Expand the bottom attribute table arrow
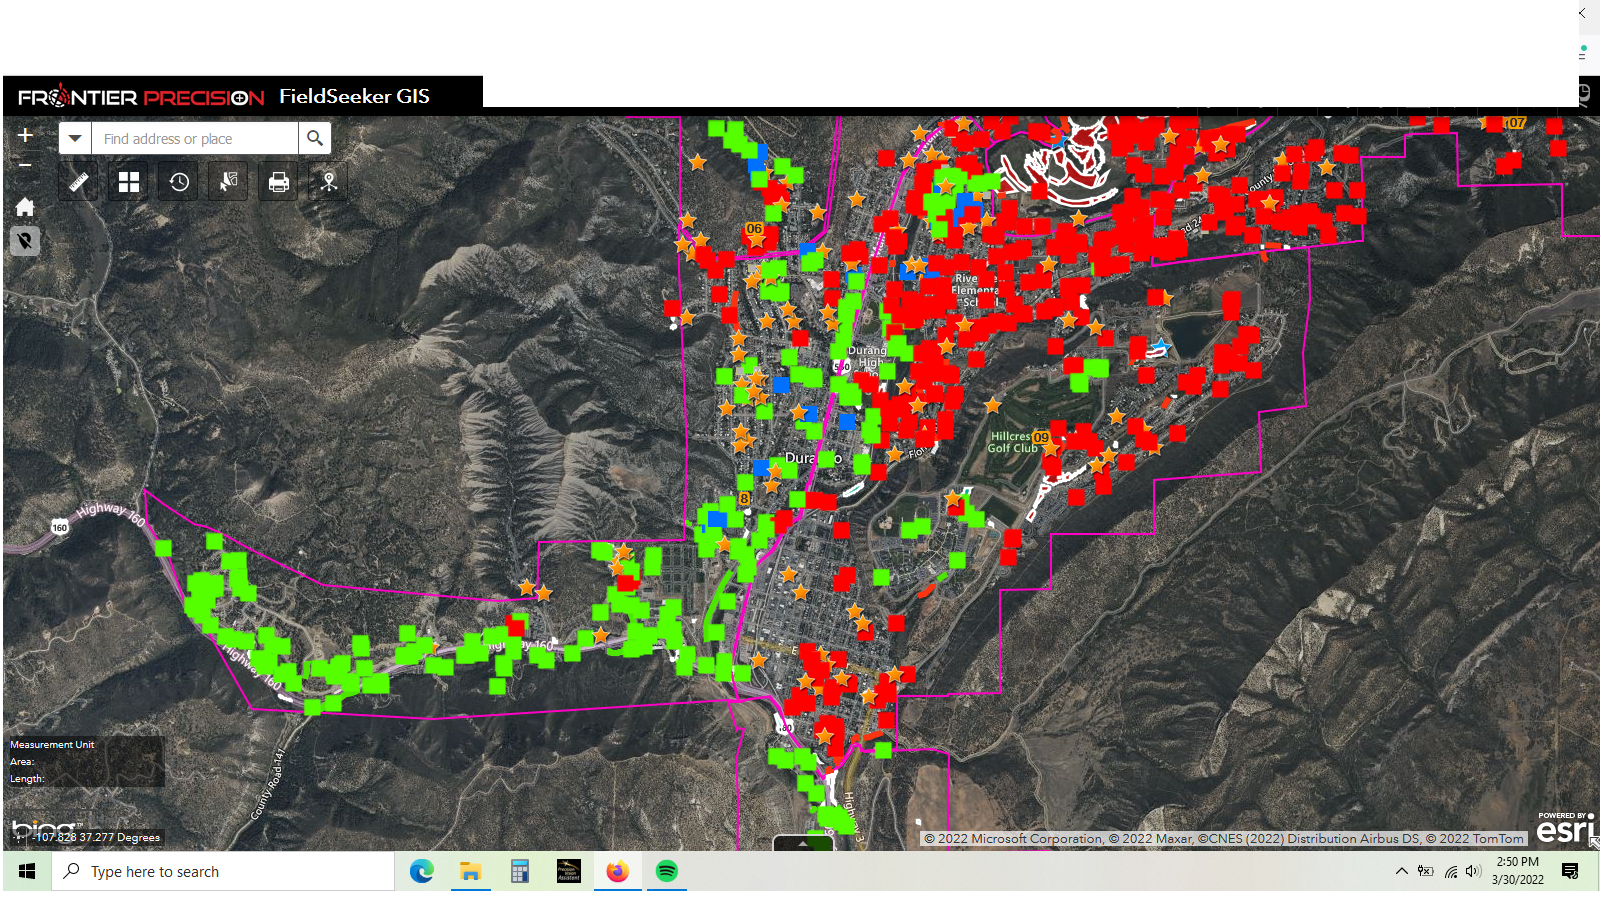 pos(803,843)
